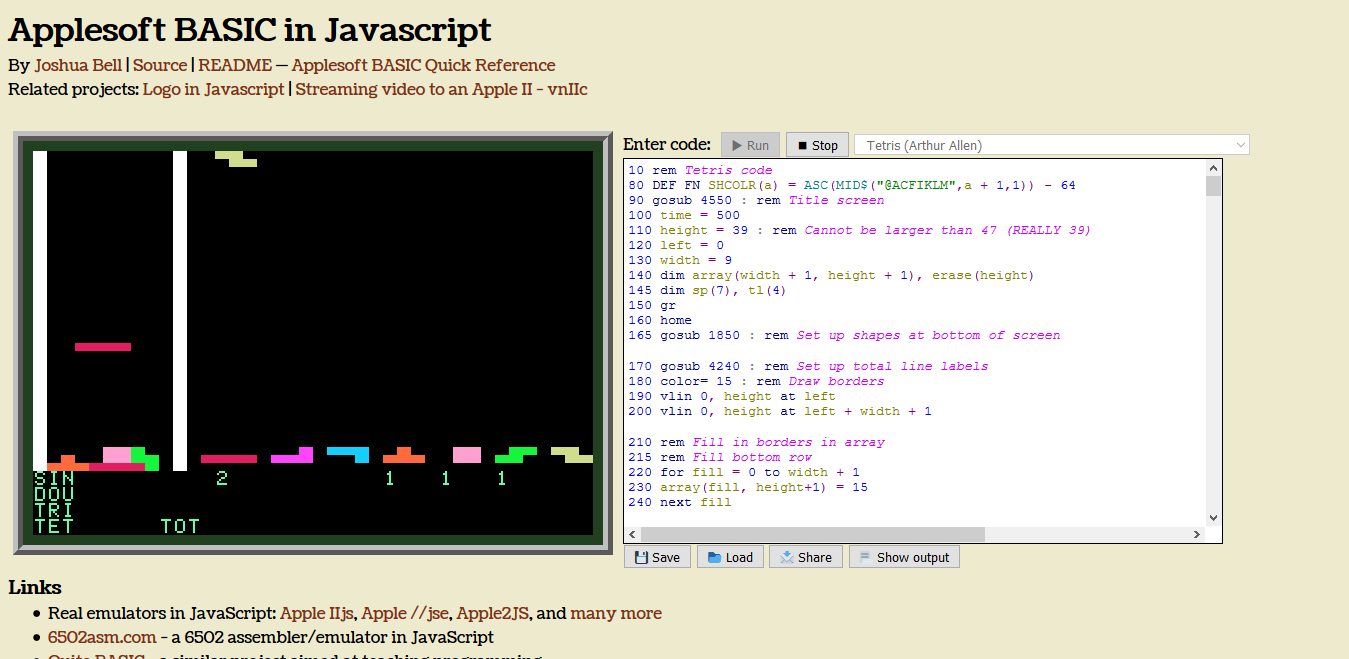Click code line 100 time = 500
The height and width of the screenshot is (659, 1349).
(684, 215)
